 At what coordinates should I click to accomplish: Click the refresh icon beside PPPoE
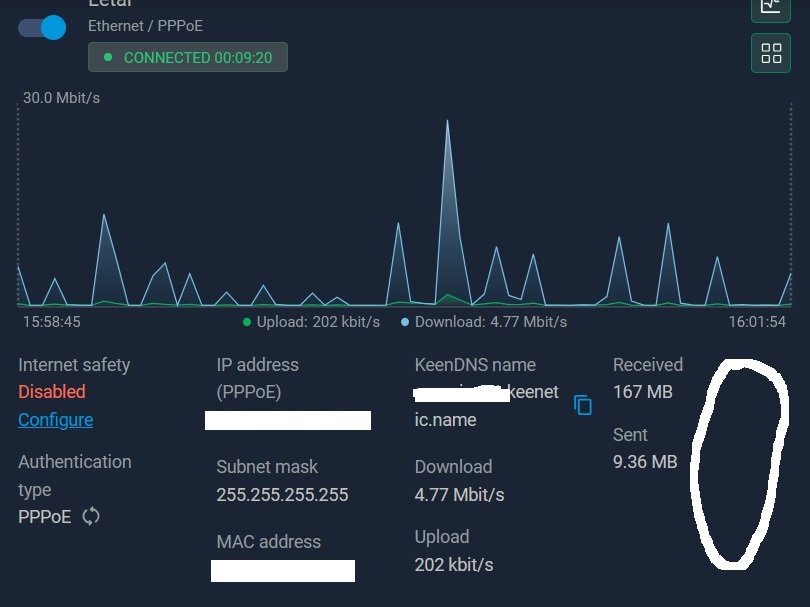point(91,516)
